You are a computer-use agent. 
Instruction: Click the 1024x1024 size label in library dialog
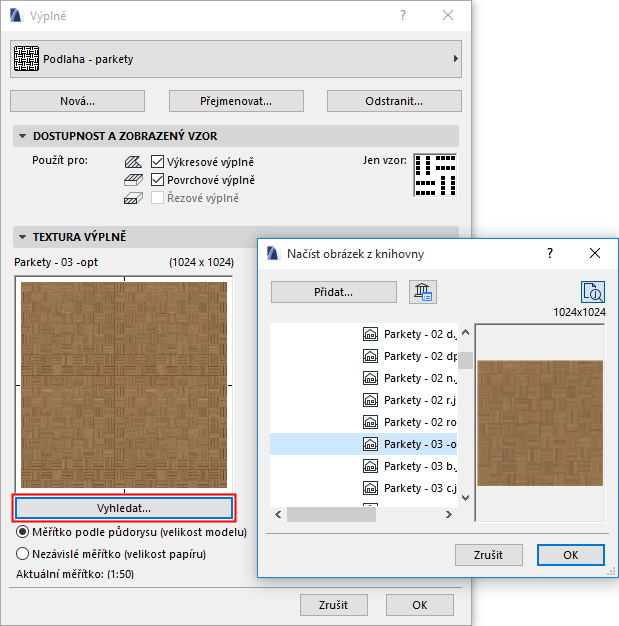579,312
